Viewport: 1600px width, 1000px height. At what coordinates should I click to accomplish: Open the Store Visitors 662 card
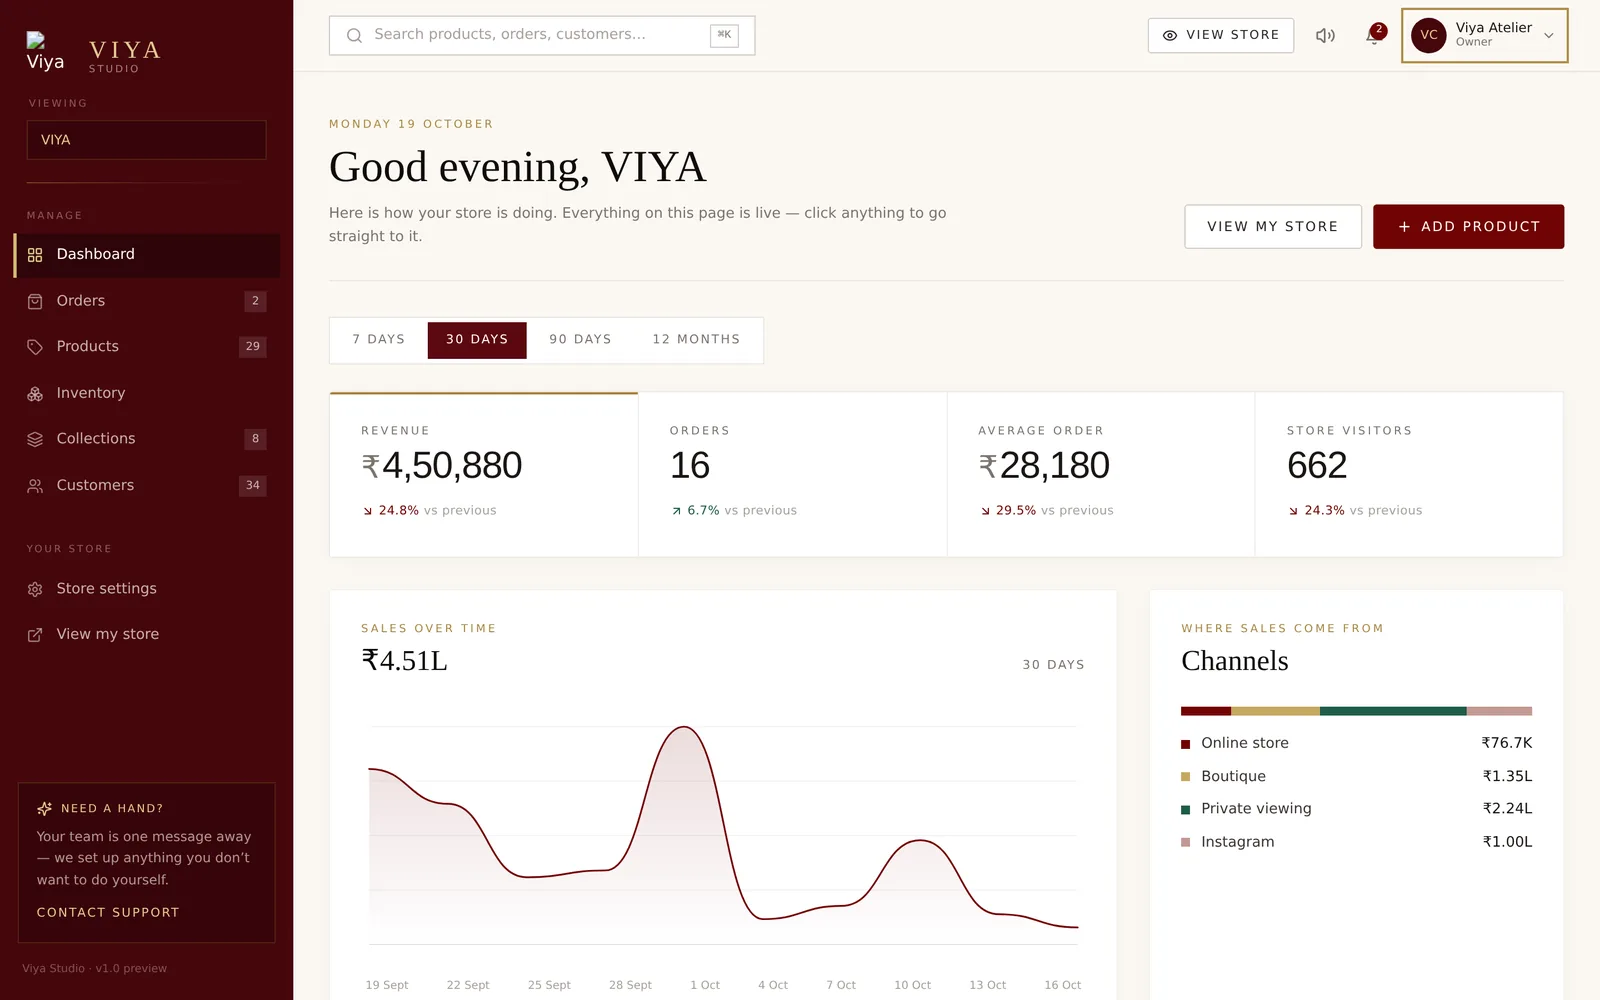(x=1409, y=474)
